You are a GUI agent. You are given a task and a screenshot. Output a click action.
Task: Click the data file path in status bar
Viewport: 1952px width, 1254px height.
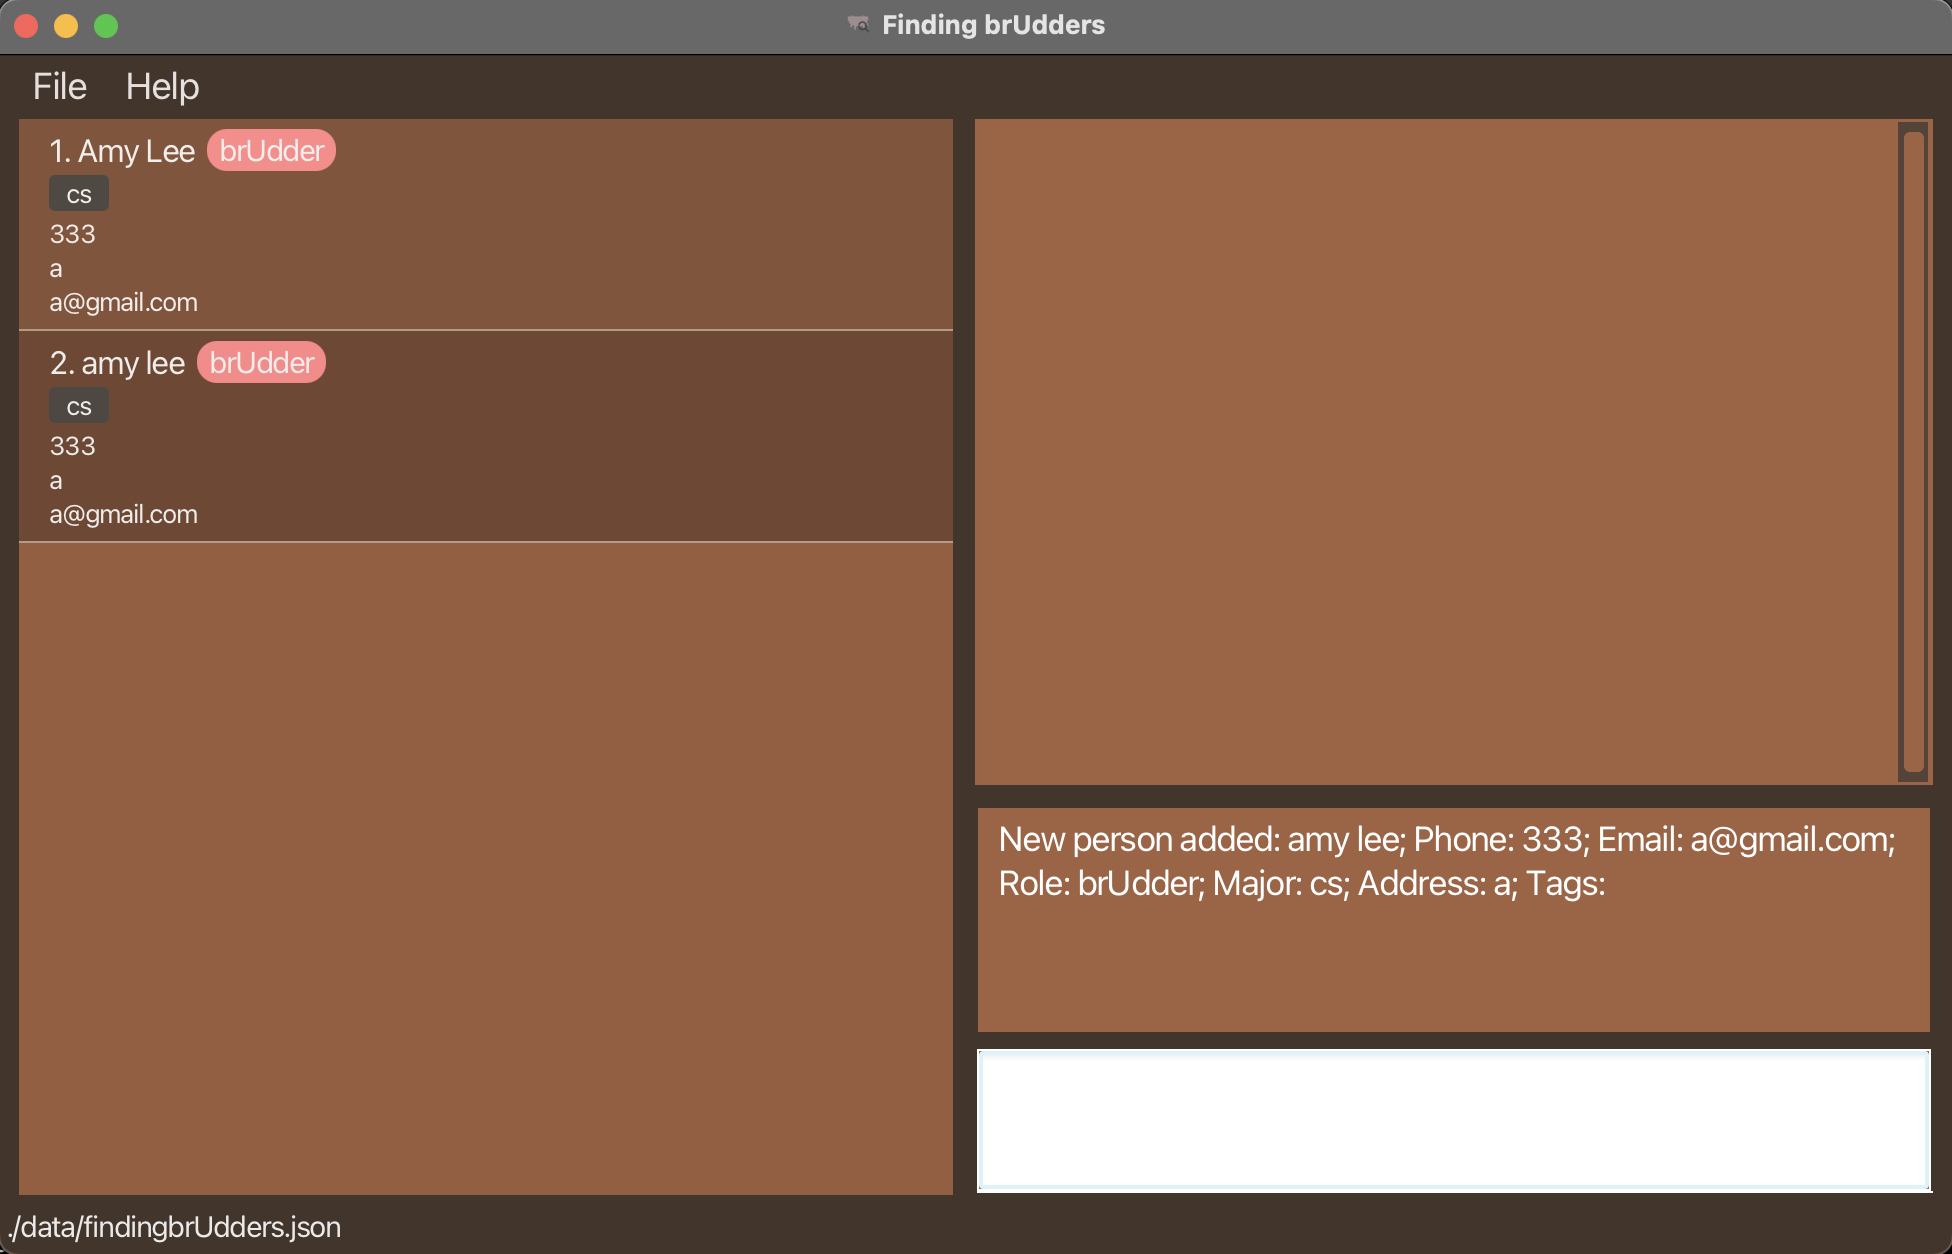(176, 1227)
